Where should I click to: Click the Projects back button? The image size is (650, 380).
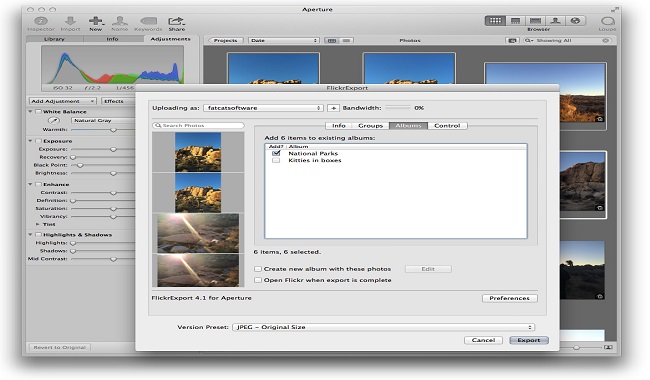225,40
